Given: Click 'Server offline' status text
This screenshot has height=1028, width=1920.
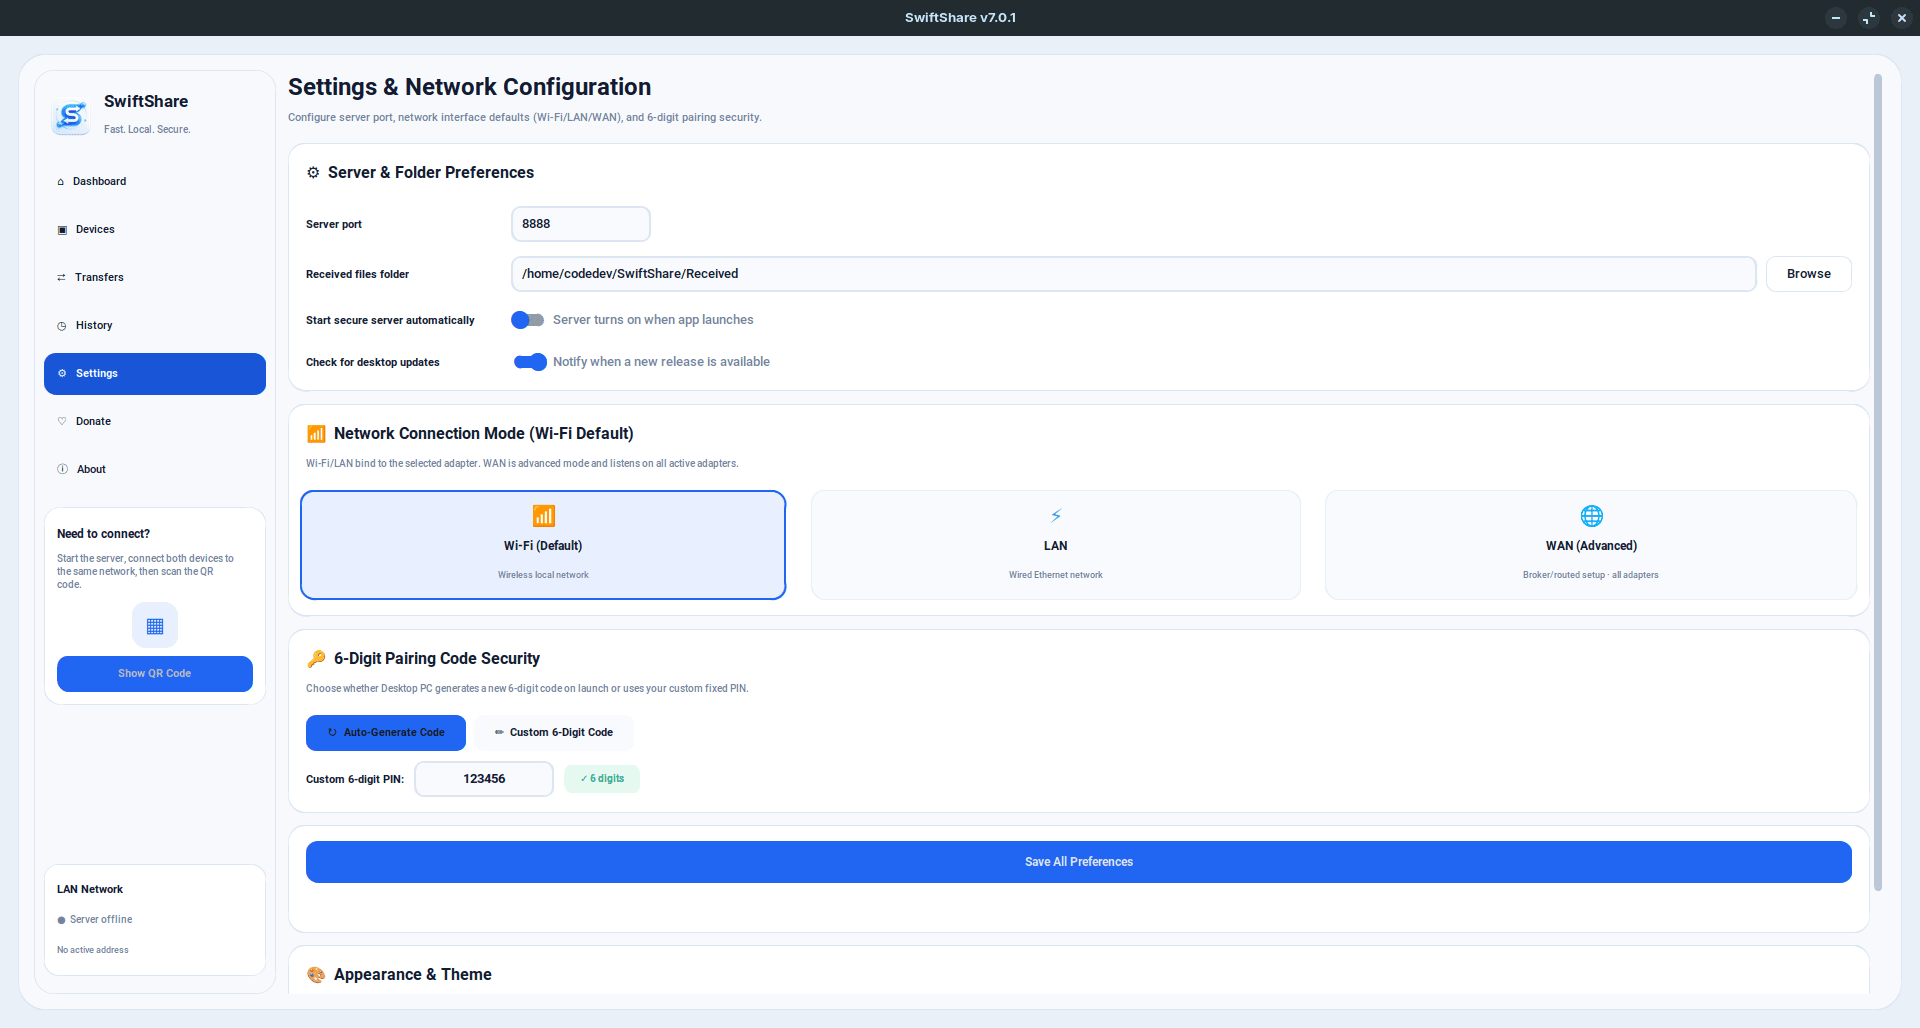Looking at the screenshot, I should [x=101, y=920].
